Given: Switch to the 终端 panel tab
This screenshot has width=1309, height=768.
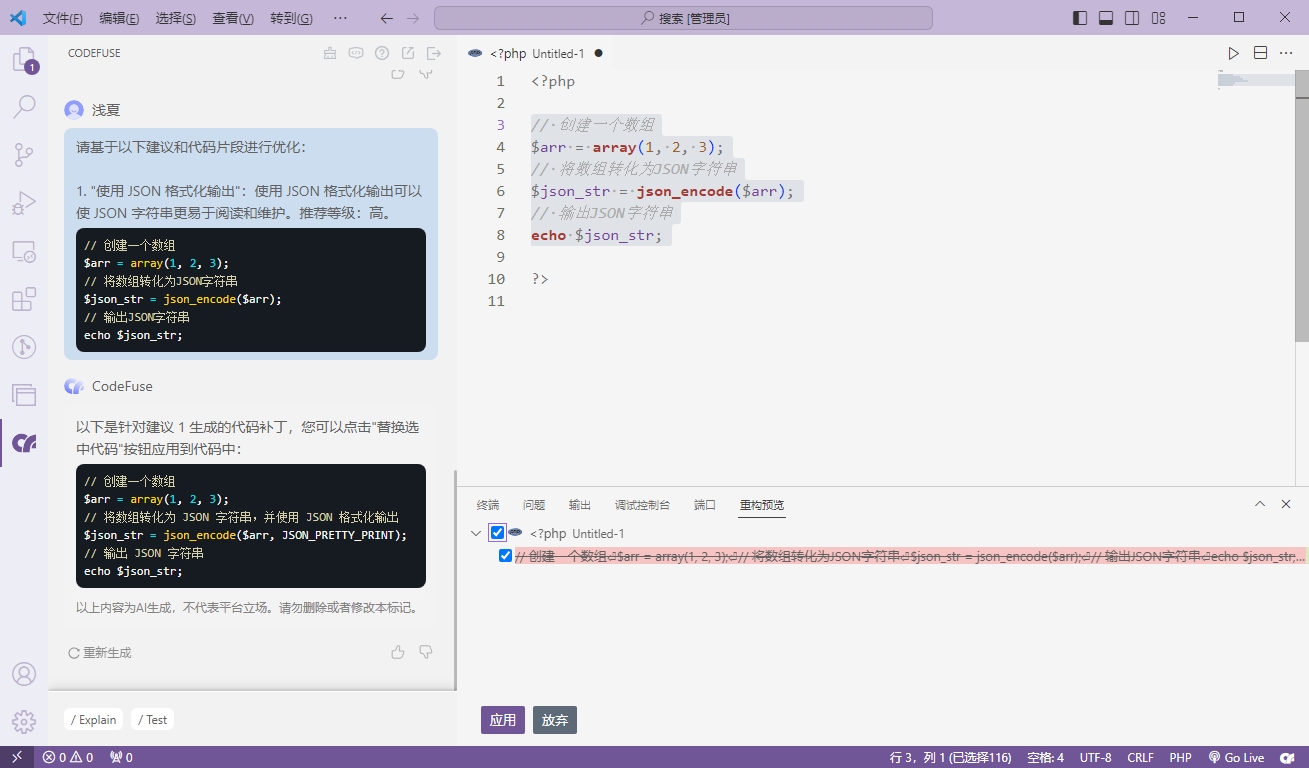Looking at the screenshot, I should 488,505.
